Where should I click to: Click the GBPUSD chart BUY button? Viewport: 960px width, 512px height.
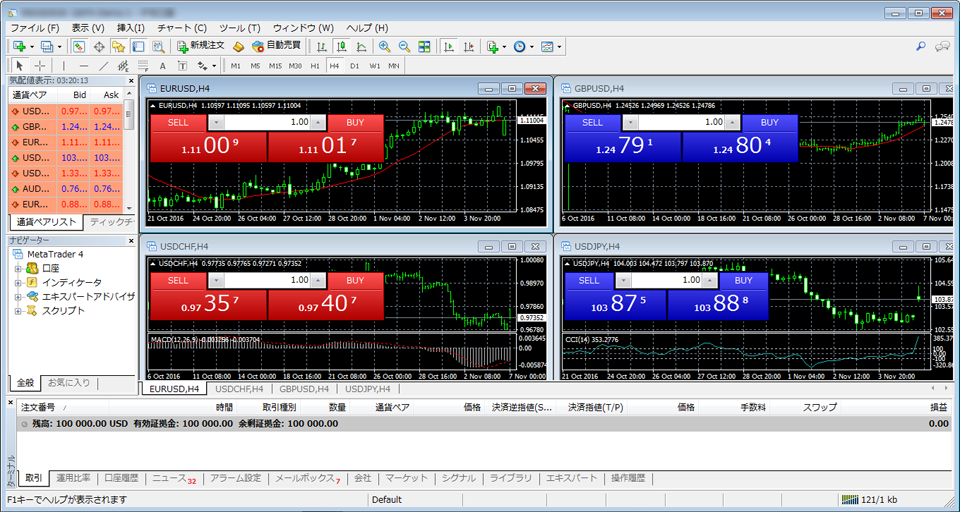point(770,122)
